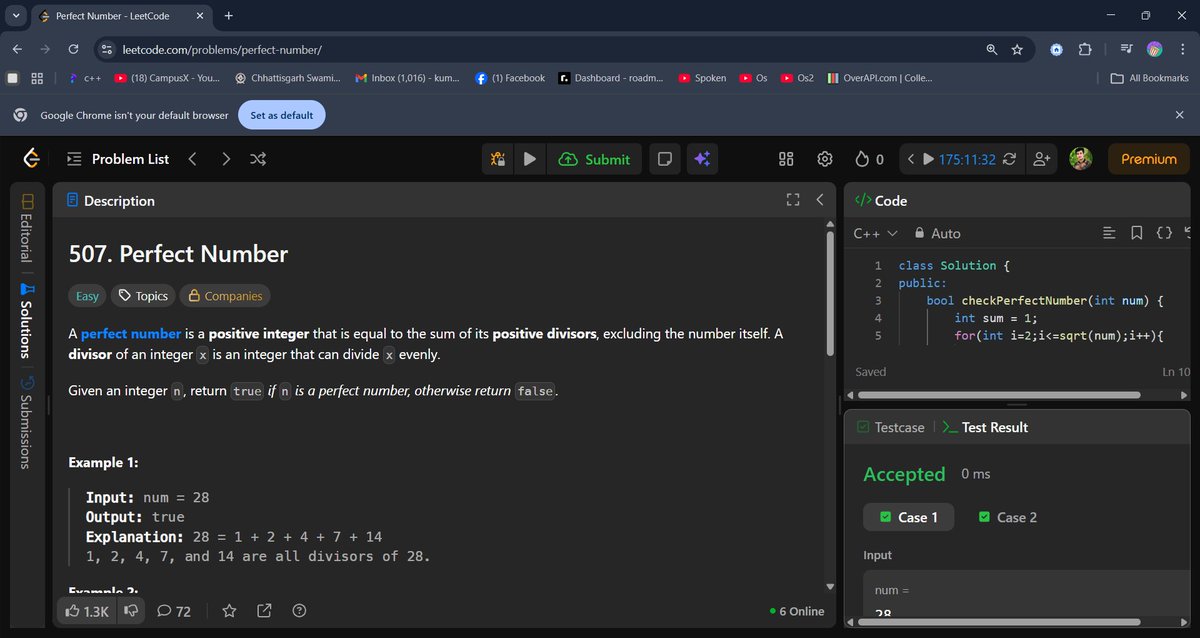This screenshot has width=1200, height=638.
Task: Reload the page in Chrome
Action: point(73,49)
